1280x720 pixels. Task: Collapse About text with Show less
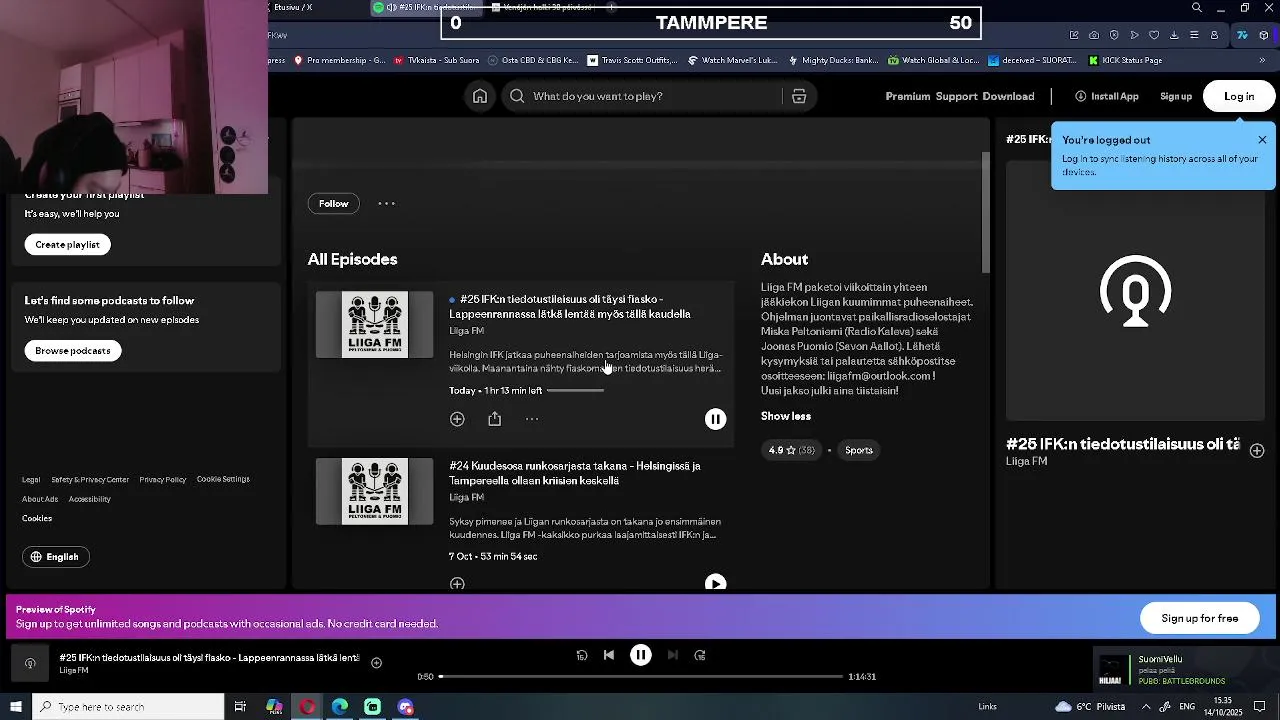coord(786,416)
